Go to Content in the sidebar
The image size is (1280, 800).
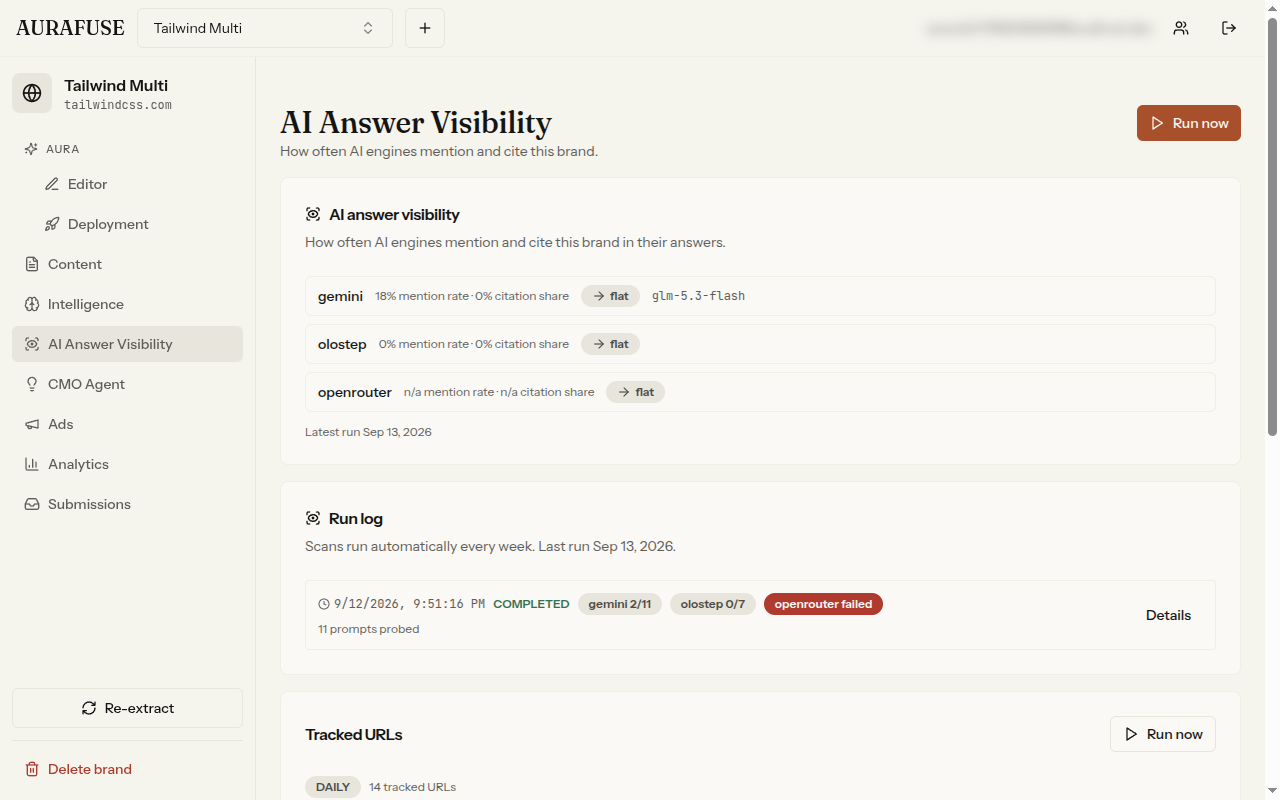click(x=127, y=264)
